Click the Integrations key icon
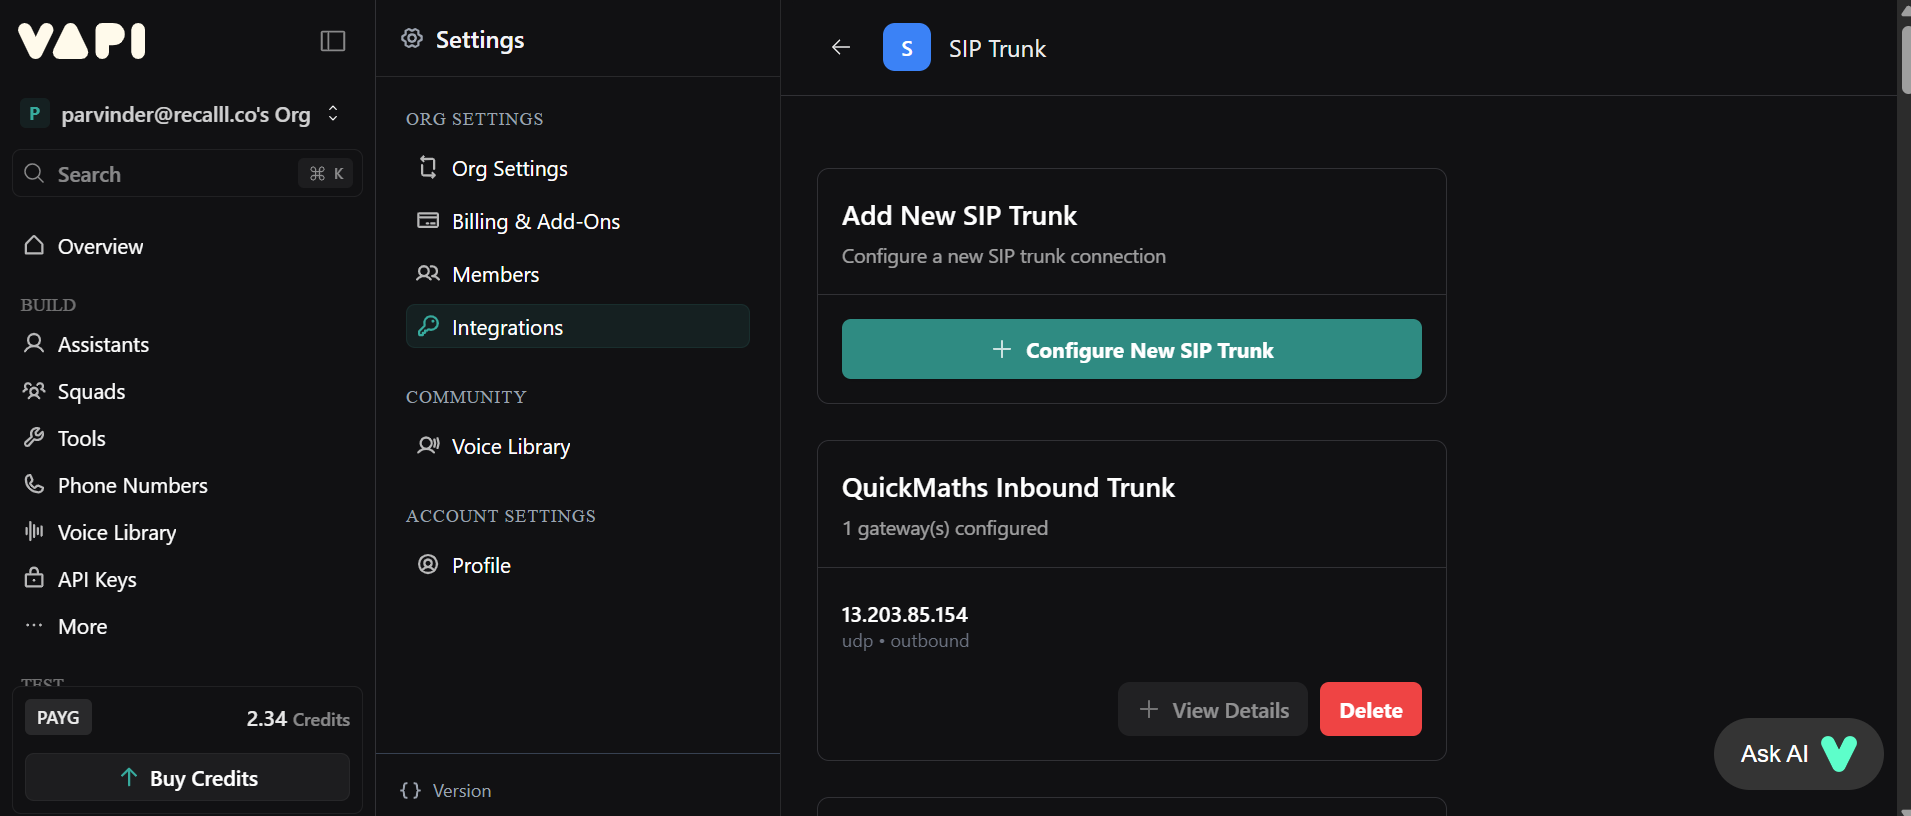1911x816 pixels. pyautogui.click(x=428, y=326)
